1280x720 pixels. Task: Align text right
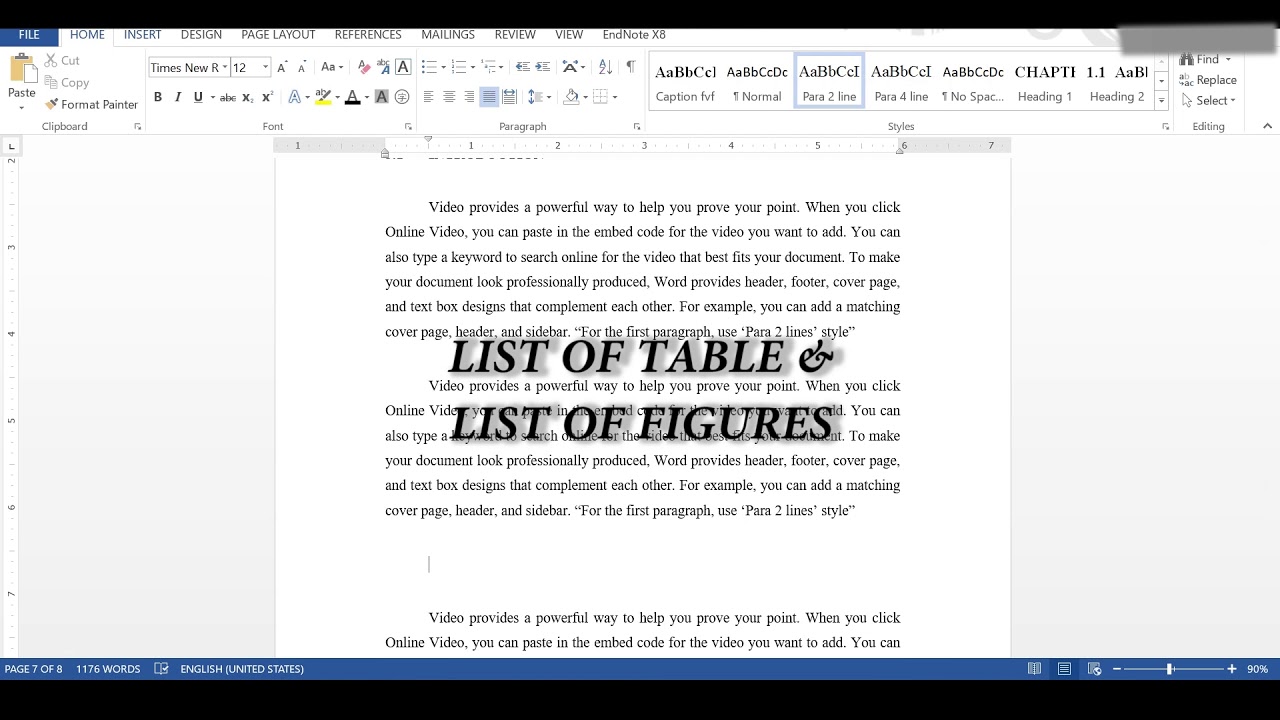pos(469,97)
